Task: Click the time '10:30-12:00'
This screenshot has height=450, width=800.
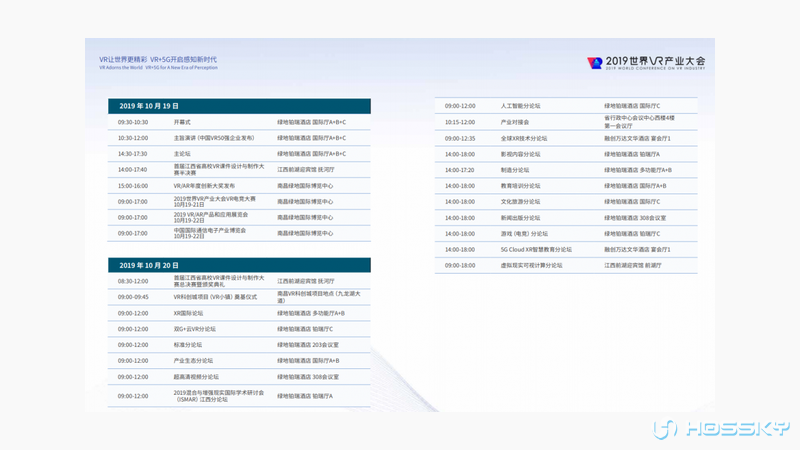Action: pyautogui.click(x=133, y=138)
